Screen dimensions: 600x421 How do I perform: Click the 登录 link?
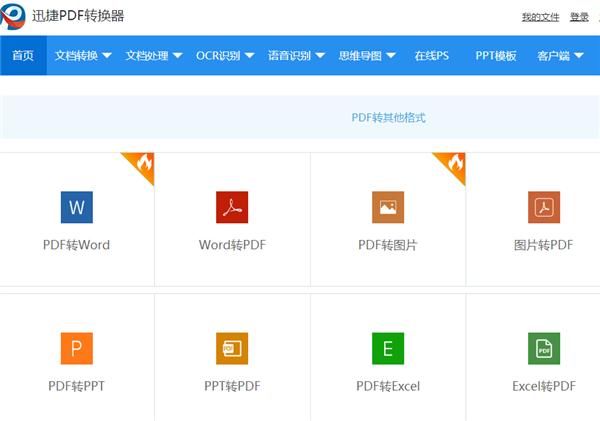pyautogui.click(x=579, y=17)
